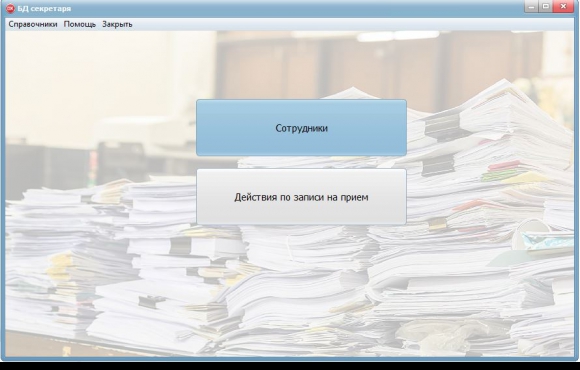Select the blue highlighted employees button
The image size is (580, 370).
(x=301, y=128)
